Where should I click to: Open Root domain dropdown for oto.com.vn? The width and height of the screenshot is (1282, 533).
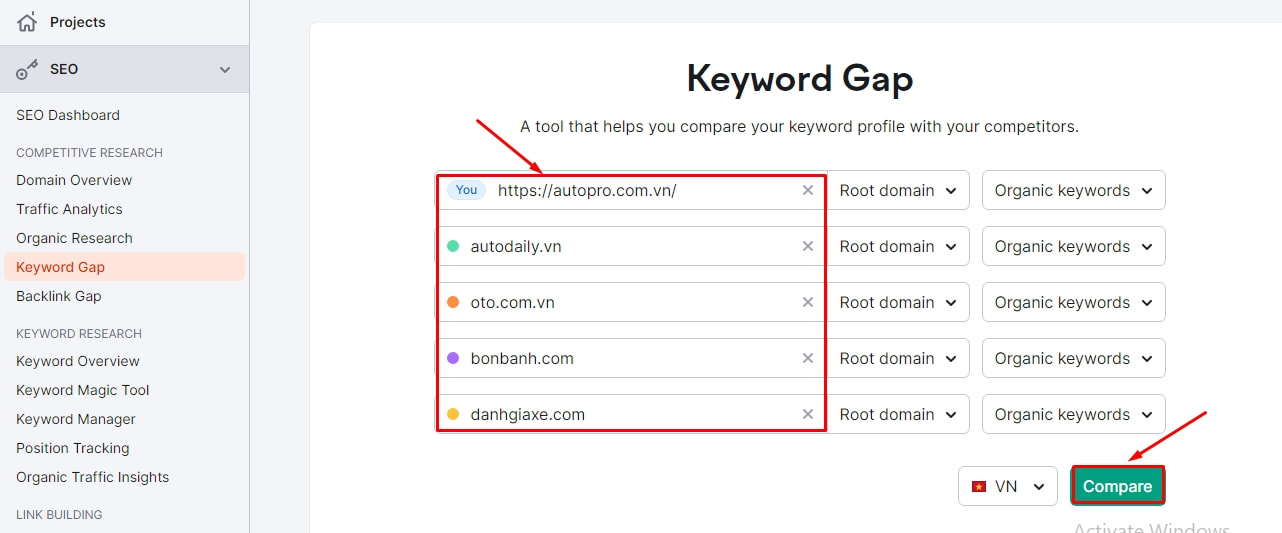point(898,302)
